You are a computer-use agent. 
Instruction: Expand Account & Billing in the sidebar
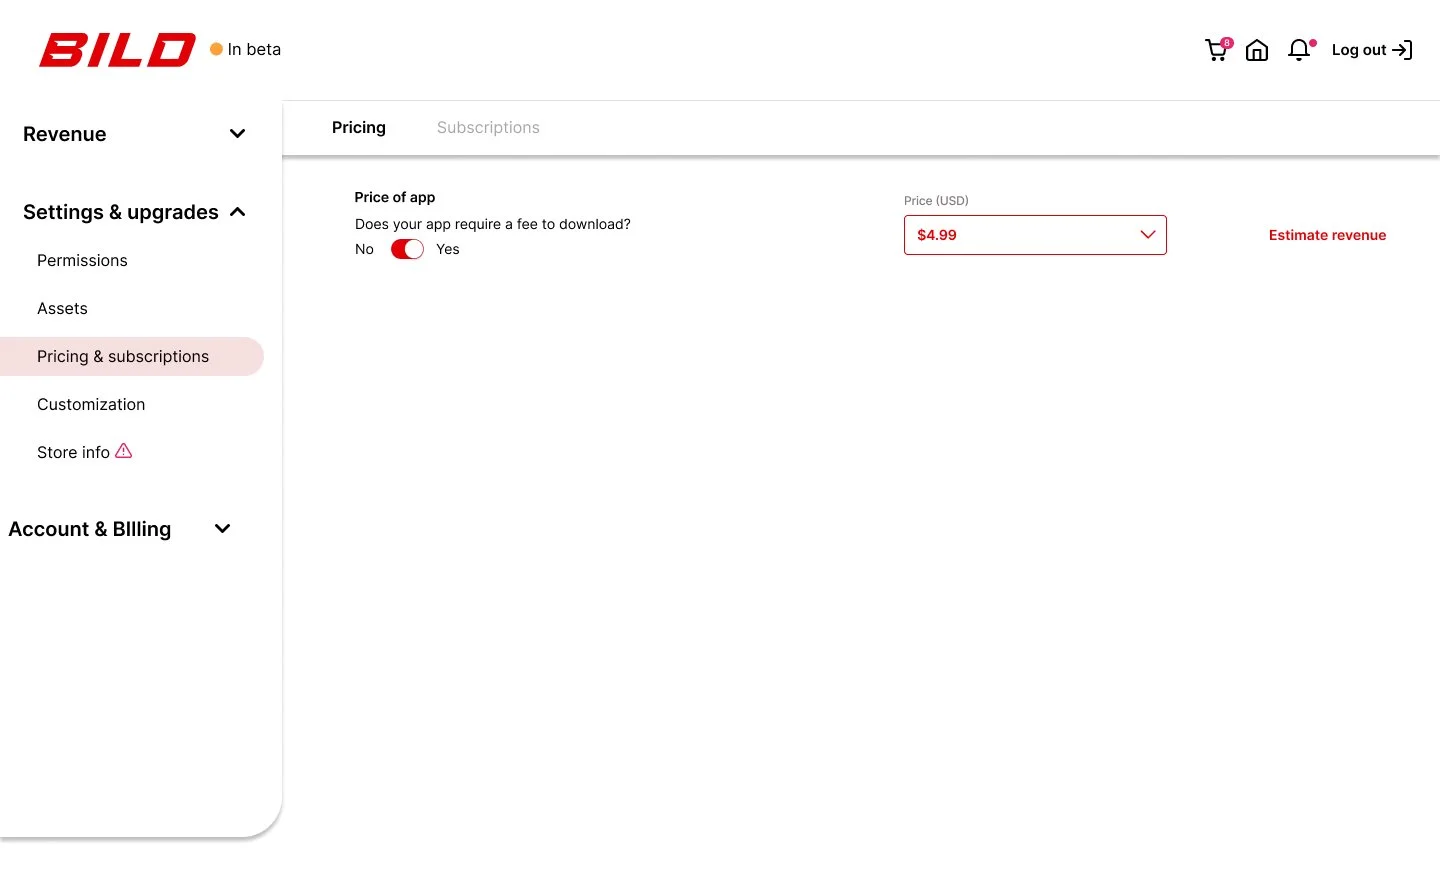coord(222,528)
